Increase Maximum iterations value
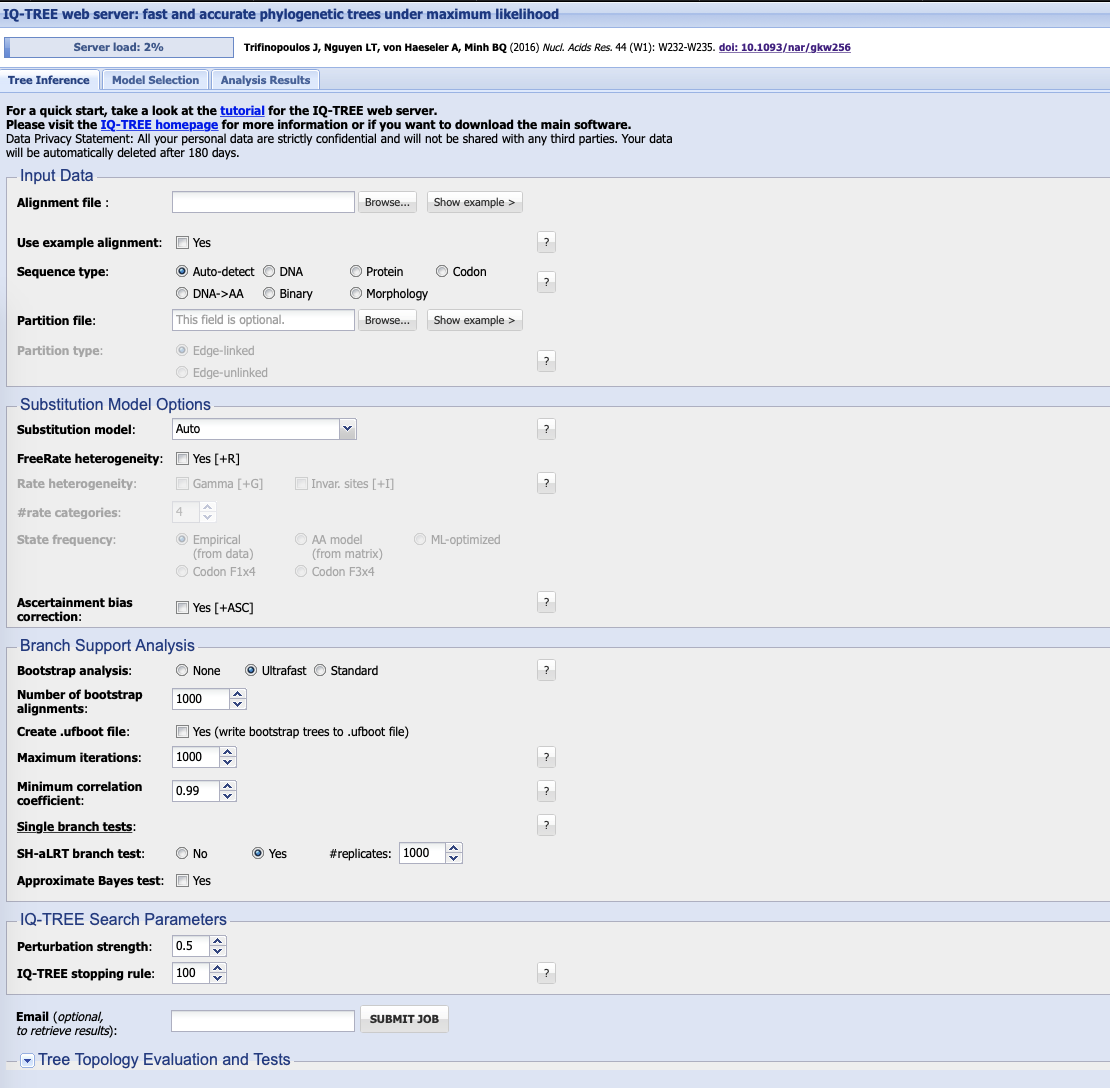 tap(227, 752)
